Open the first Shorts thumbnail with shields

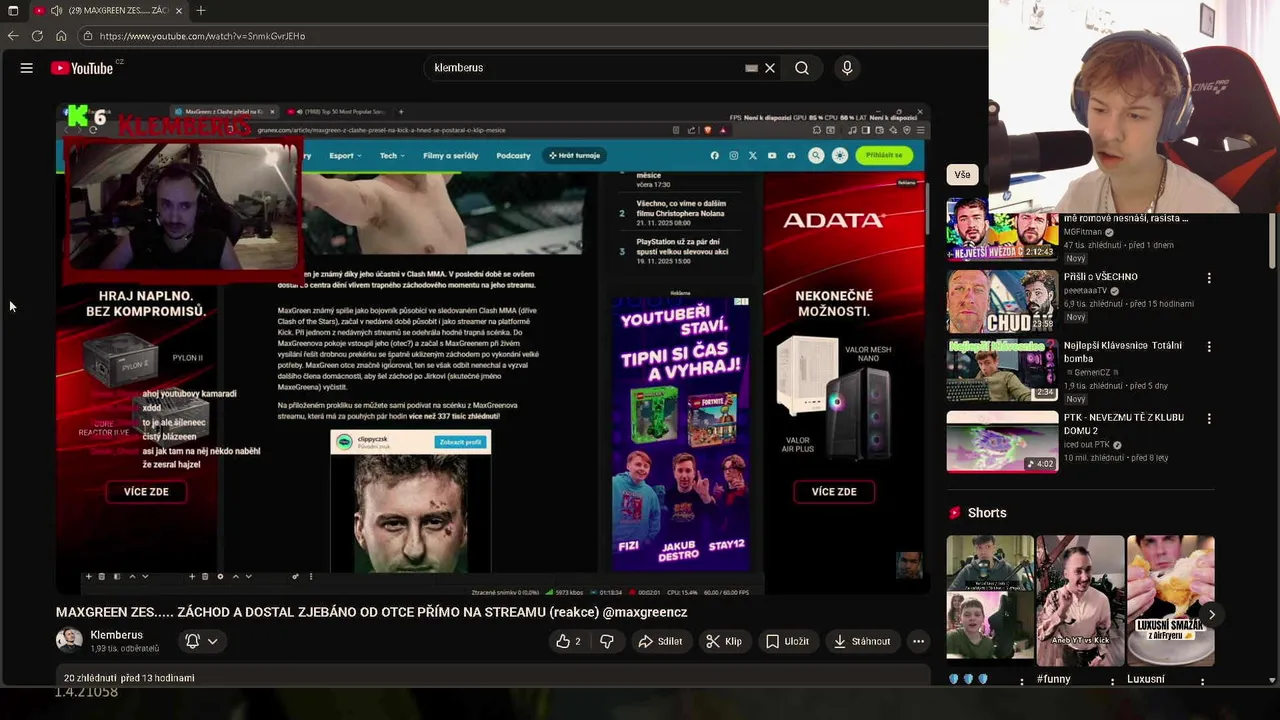(x=990, y=601)
